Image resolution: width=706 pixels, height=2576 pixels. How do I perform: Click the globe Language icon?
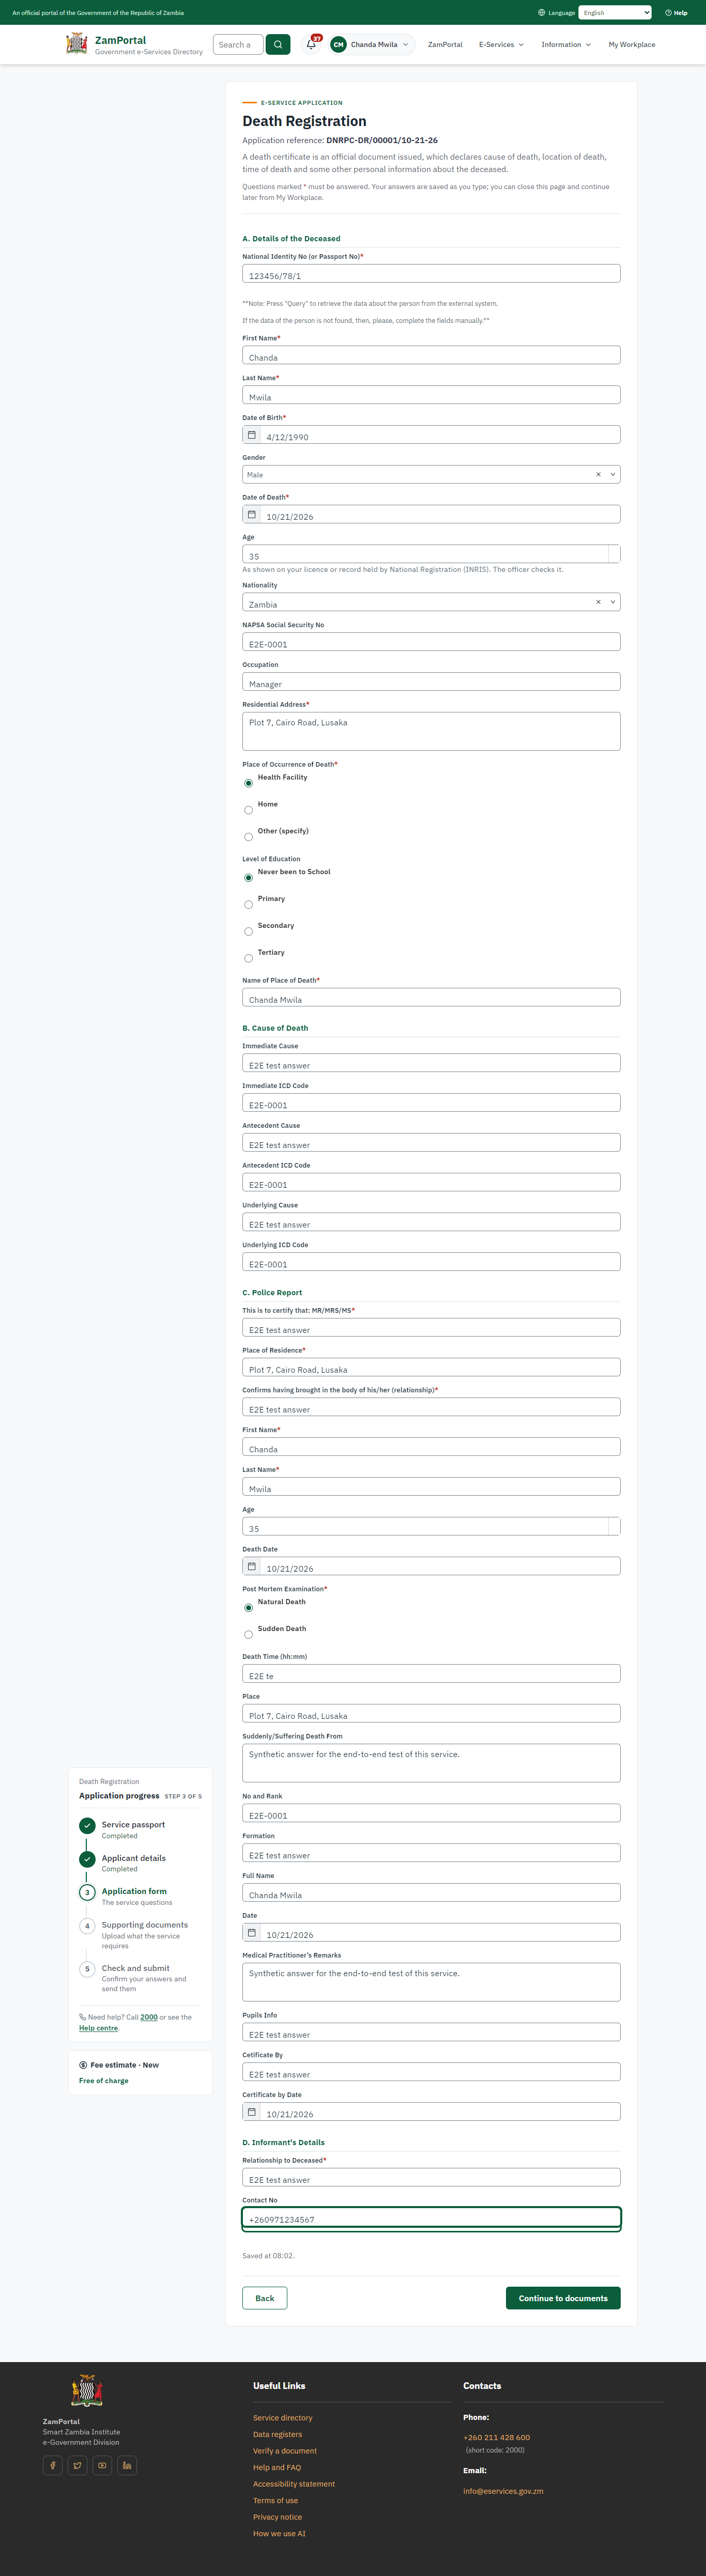coord(541,13)
